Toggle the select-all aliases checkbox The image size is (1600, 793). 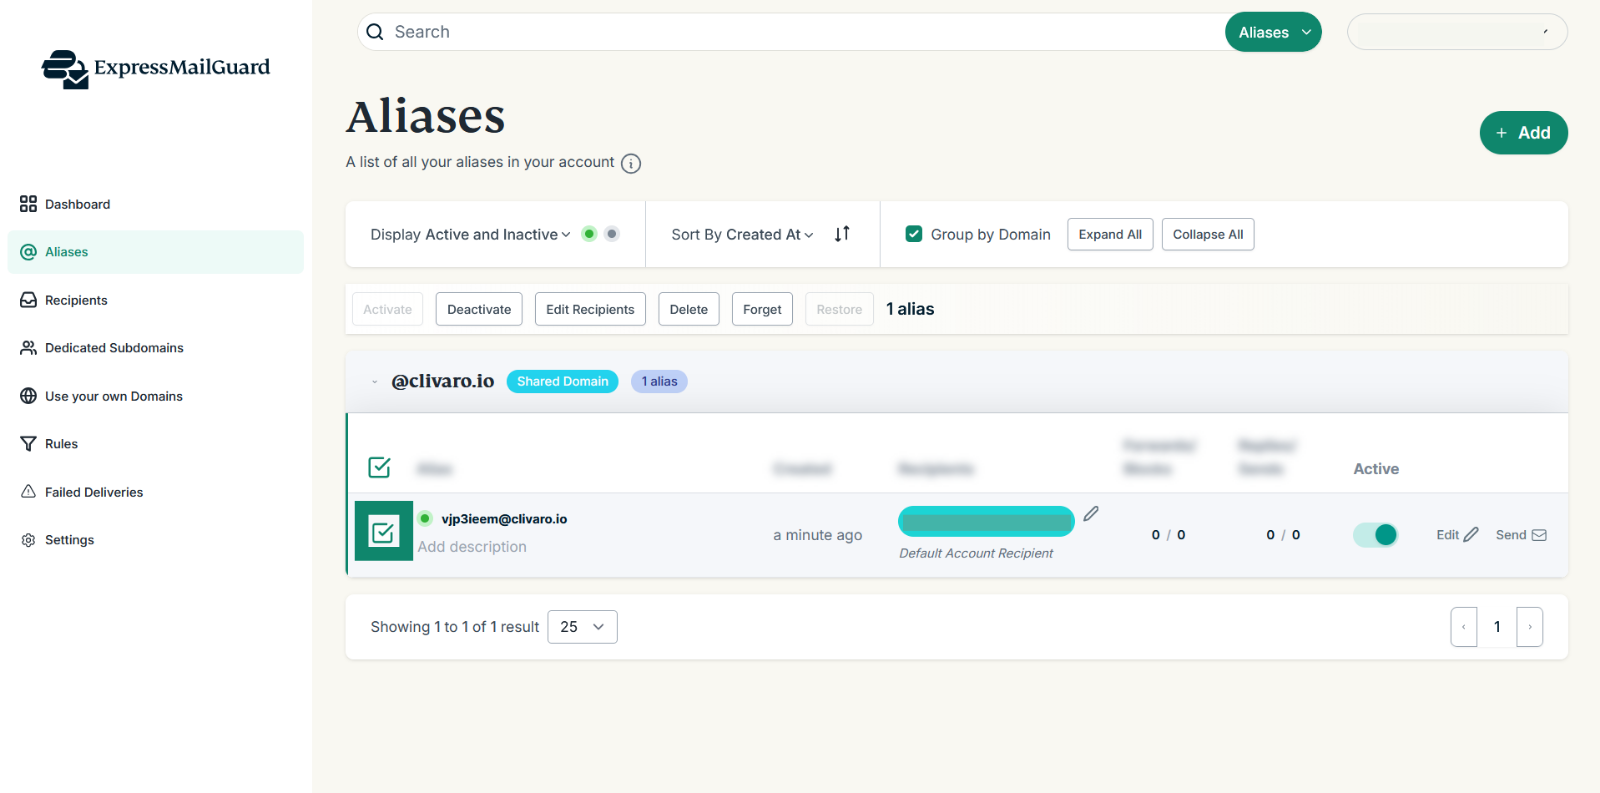pyautogui.click(x=380, y=467)
